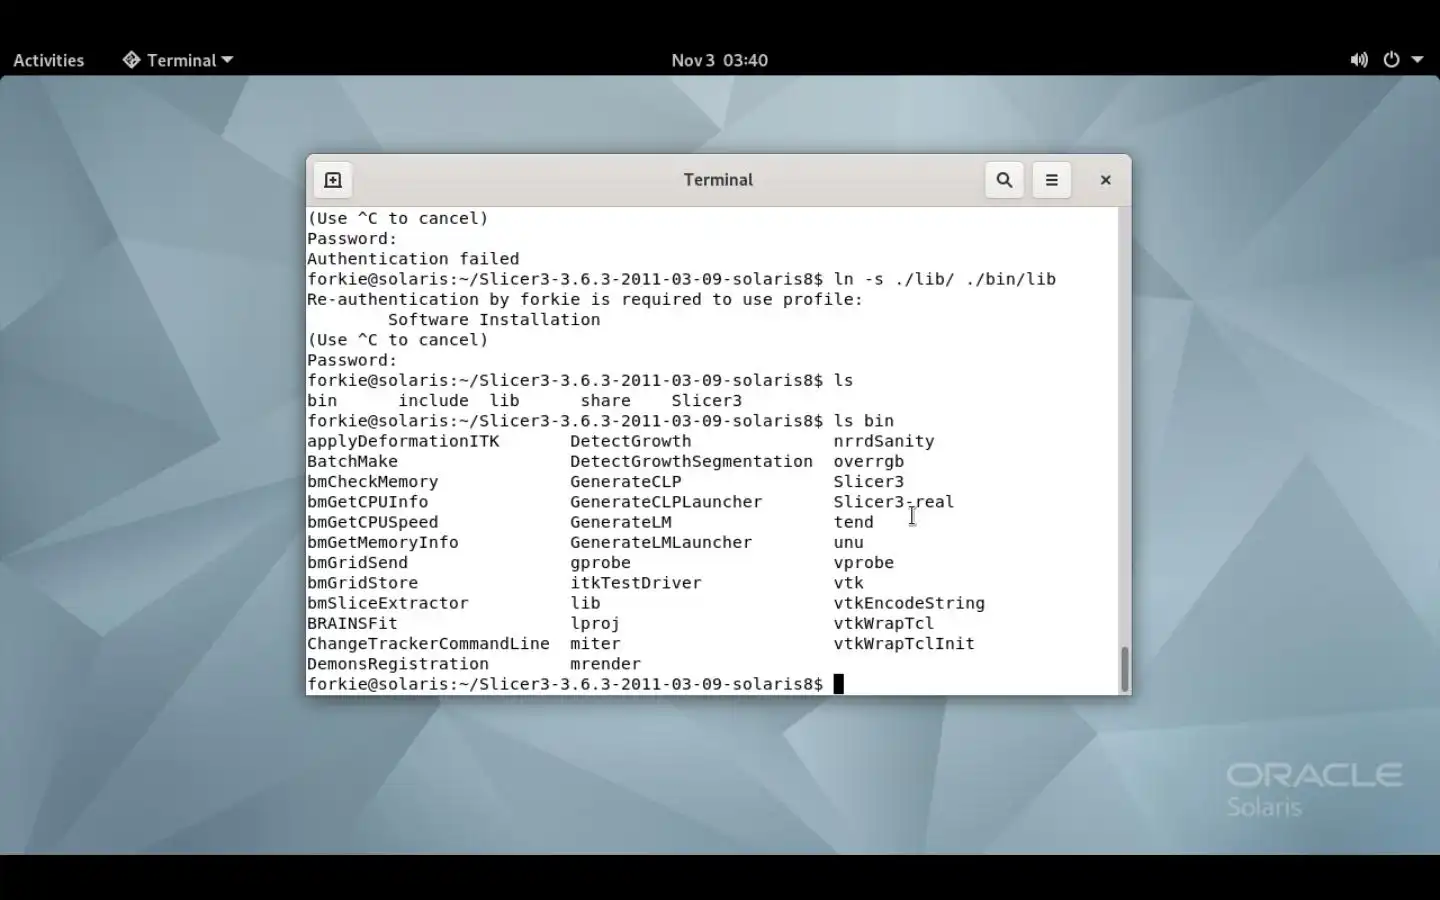Click the 'vtkWrapTcl' entry
Screen dimensions: 1440x900
[884, 623]
